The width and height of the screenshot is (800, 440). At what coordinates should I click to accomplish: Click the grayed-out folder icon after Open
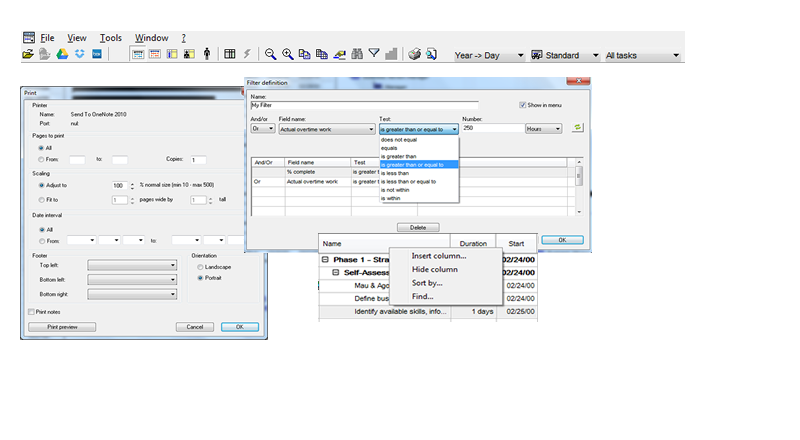click(45, 54)
